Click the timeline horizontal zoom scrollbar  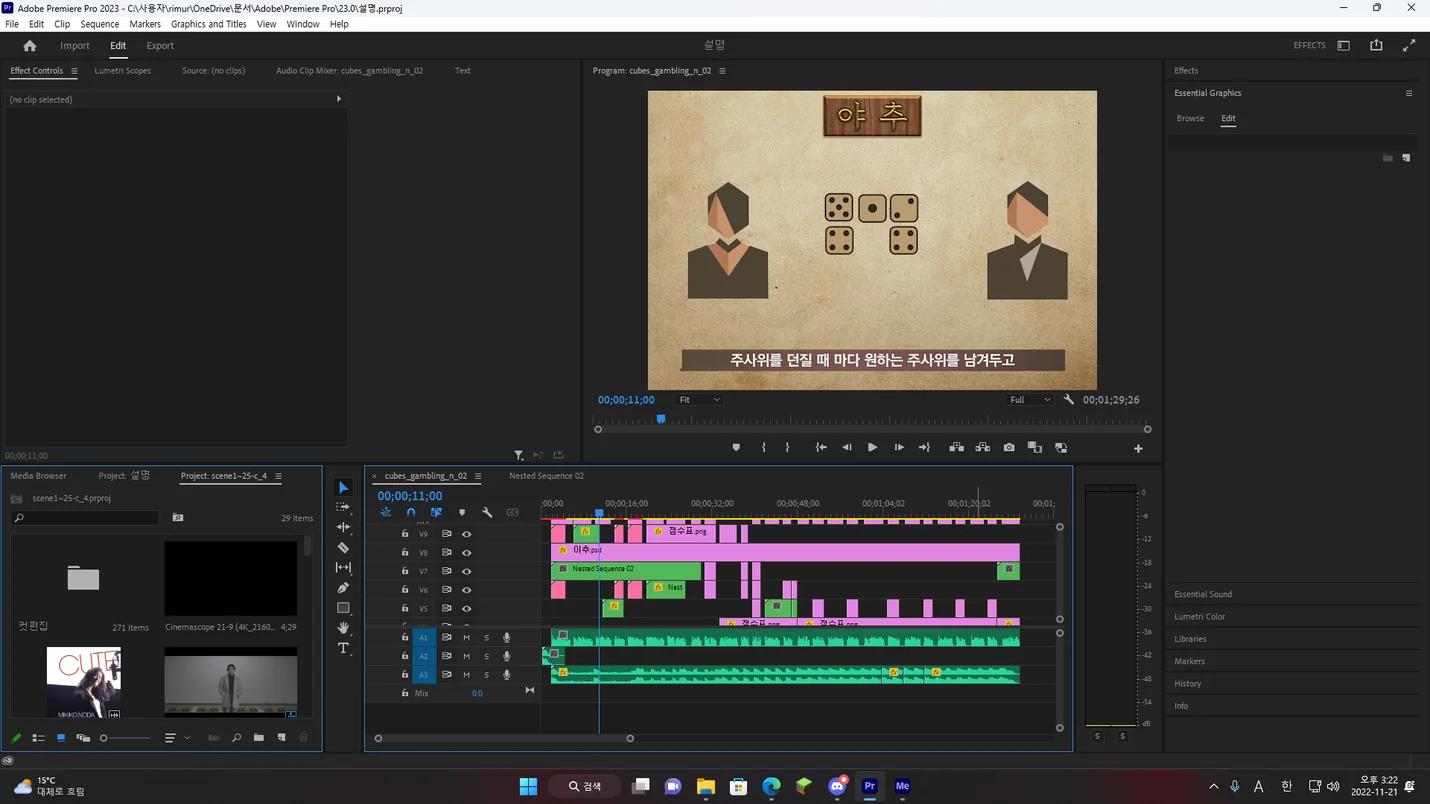tap(504, 738)
